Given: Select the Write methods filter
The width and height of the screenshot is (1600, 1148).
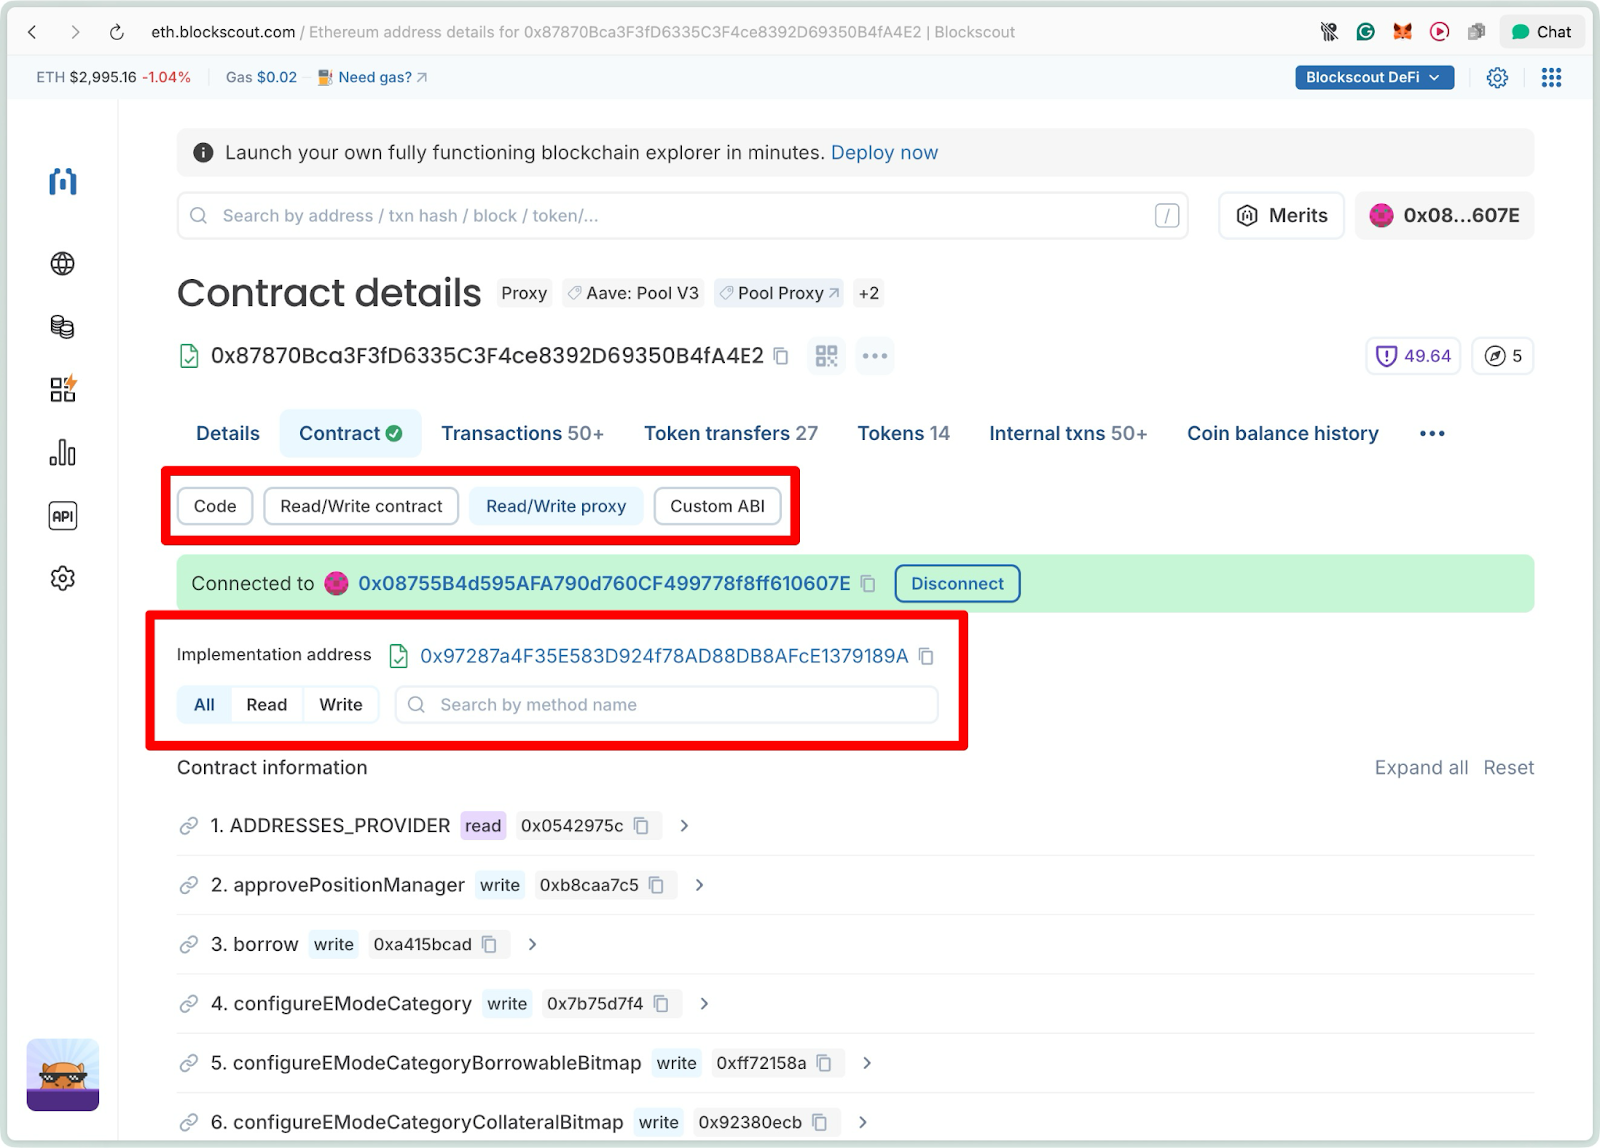Looking at the screenshot, I should (340, 704).
